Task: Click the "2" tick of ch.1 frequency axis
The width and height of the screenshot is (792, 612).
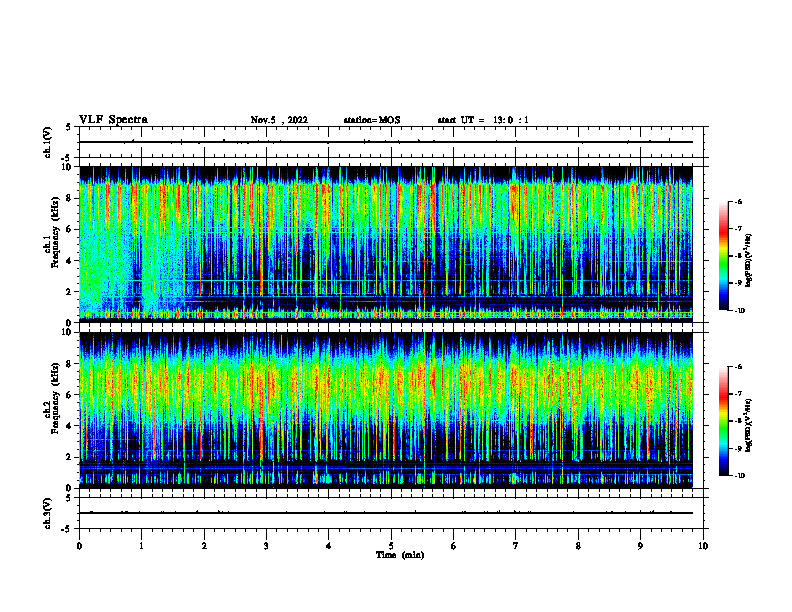Action: pyautogui.click(x=69, y=292)
